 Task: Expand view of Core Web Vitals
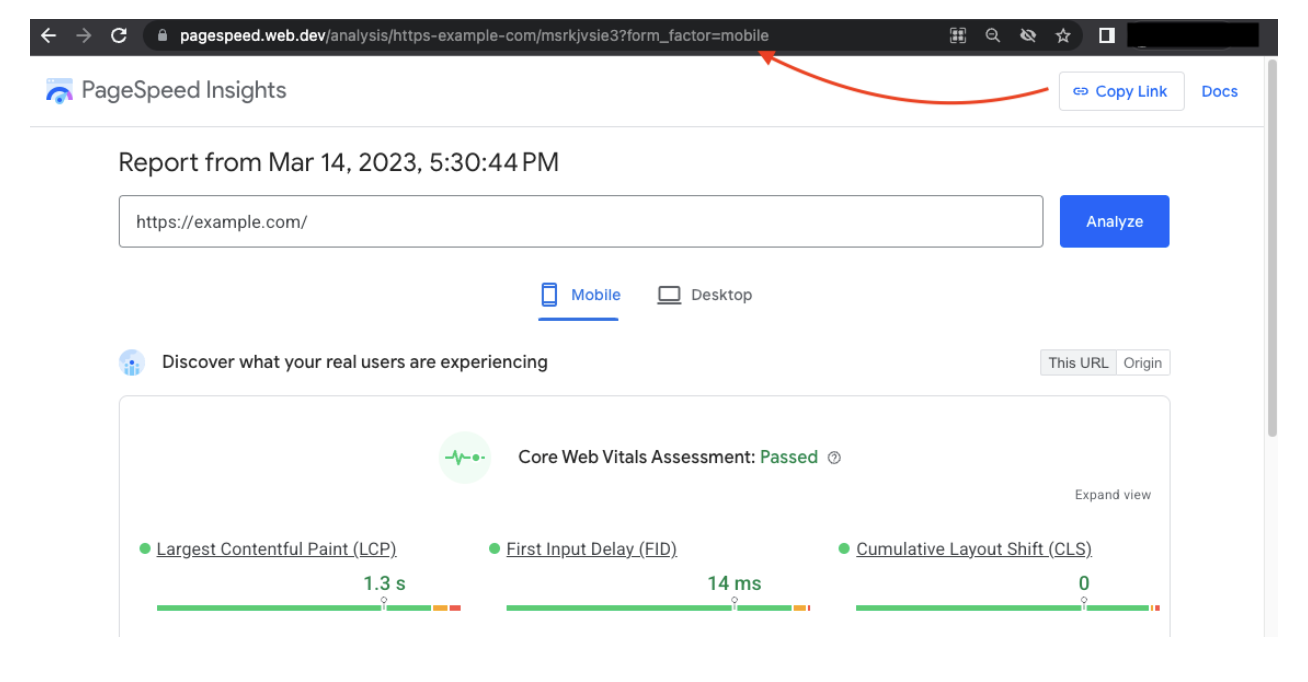pyautogui.click(x=1112, y=495)
